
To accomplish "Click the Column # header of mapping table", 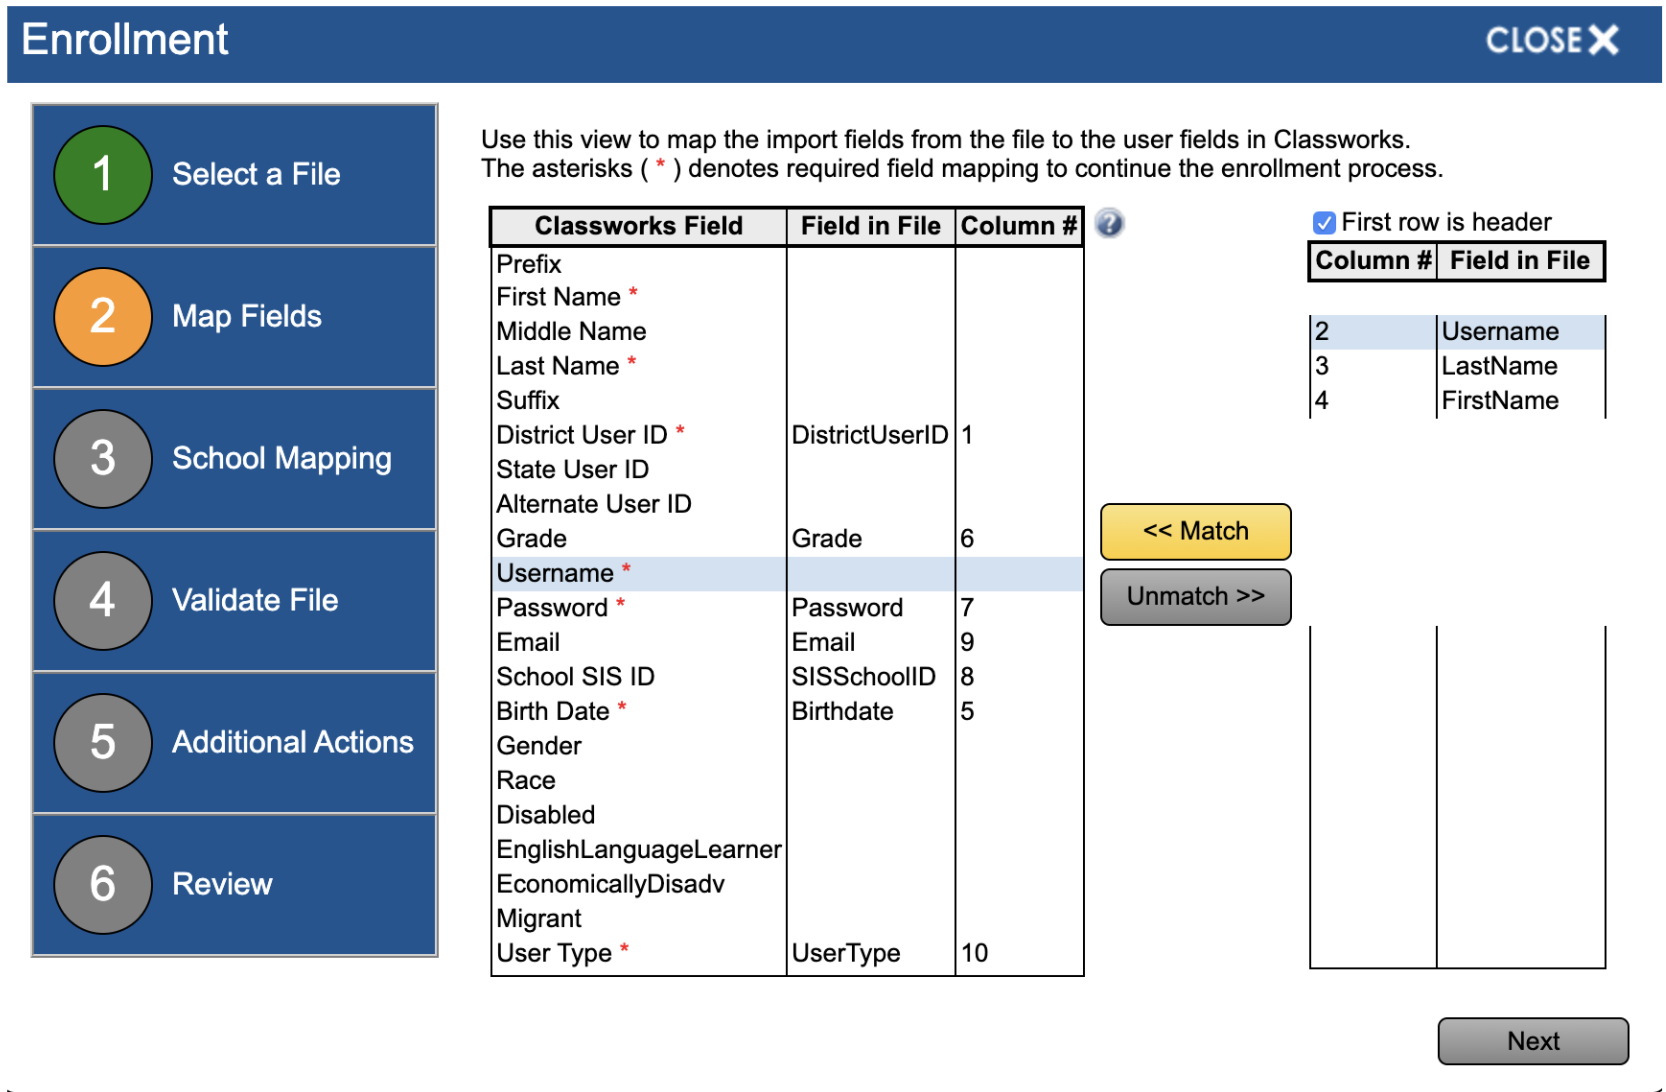I will (x=1019, y=226).
